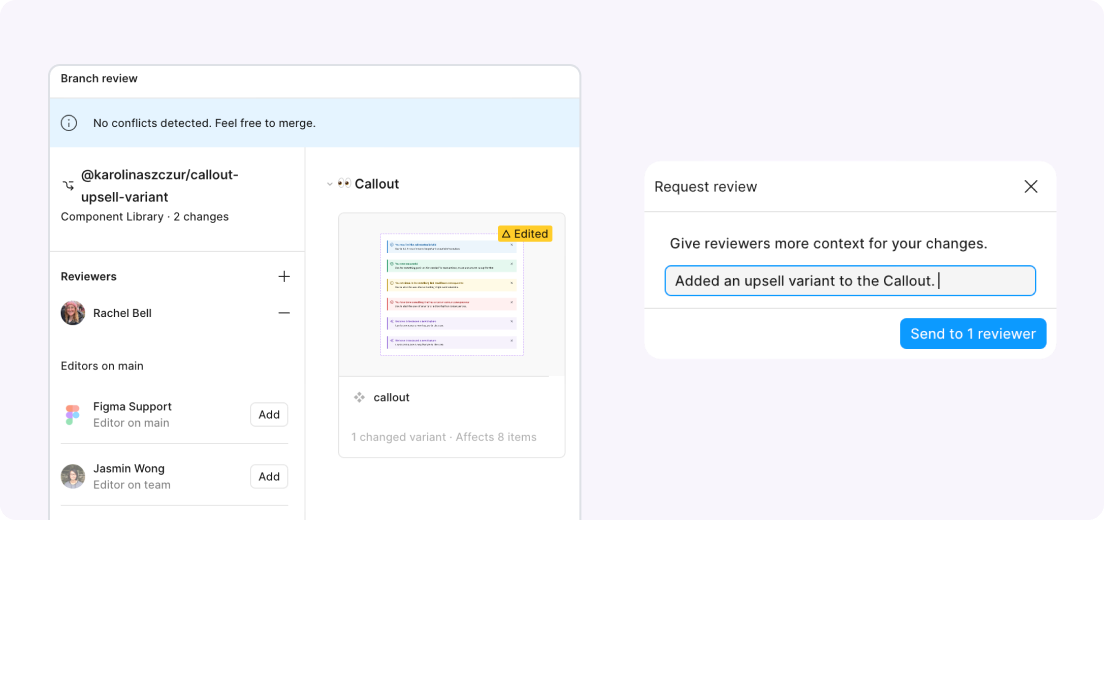1104x680 pixels.
Task: Click the info icon in the no-conflicts banner
Action: click(x=68, y=122)
